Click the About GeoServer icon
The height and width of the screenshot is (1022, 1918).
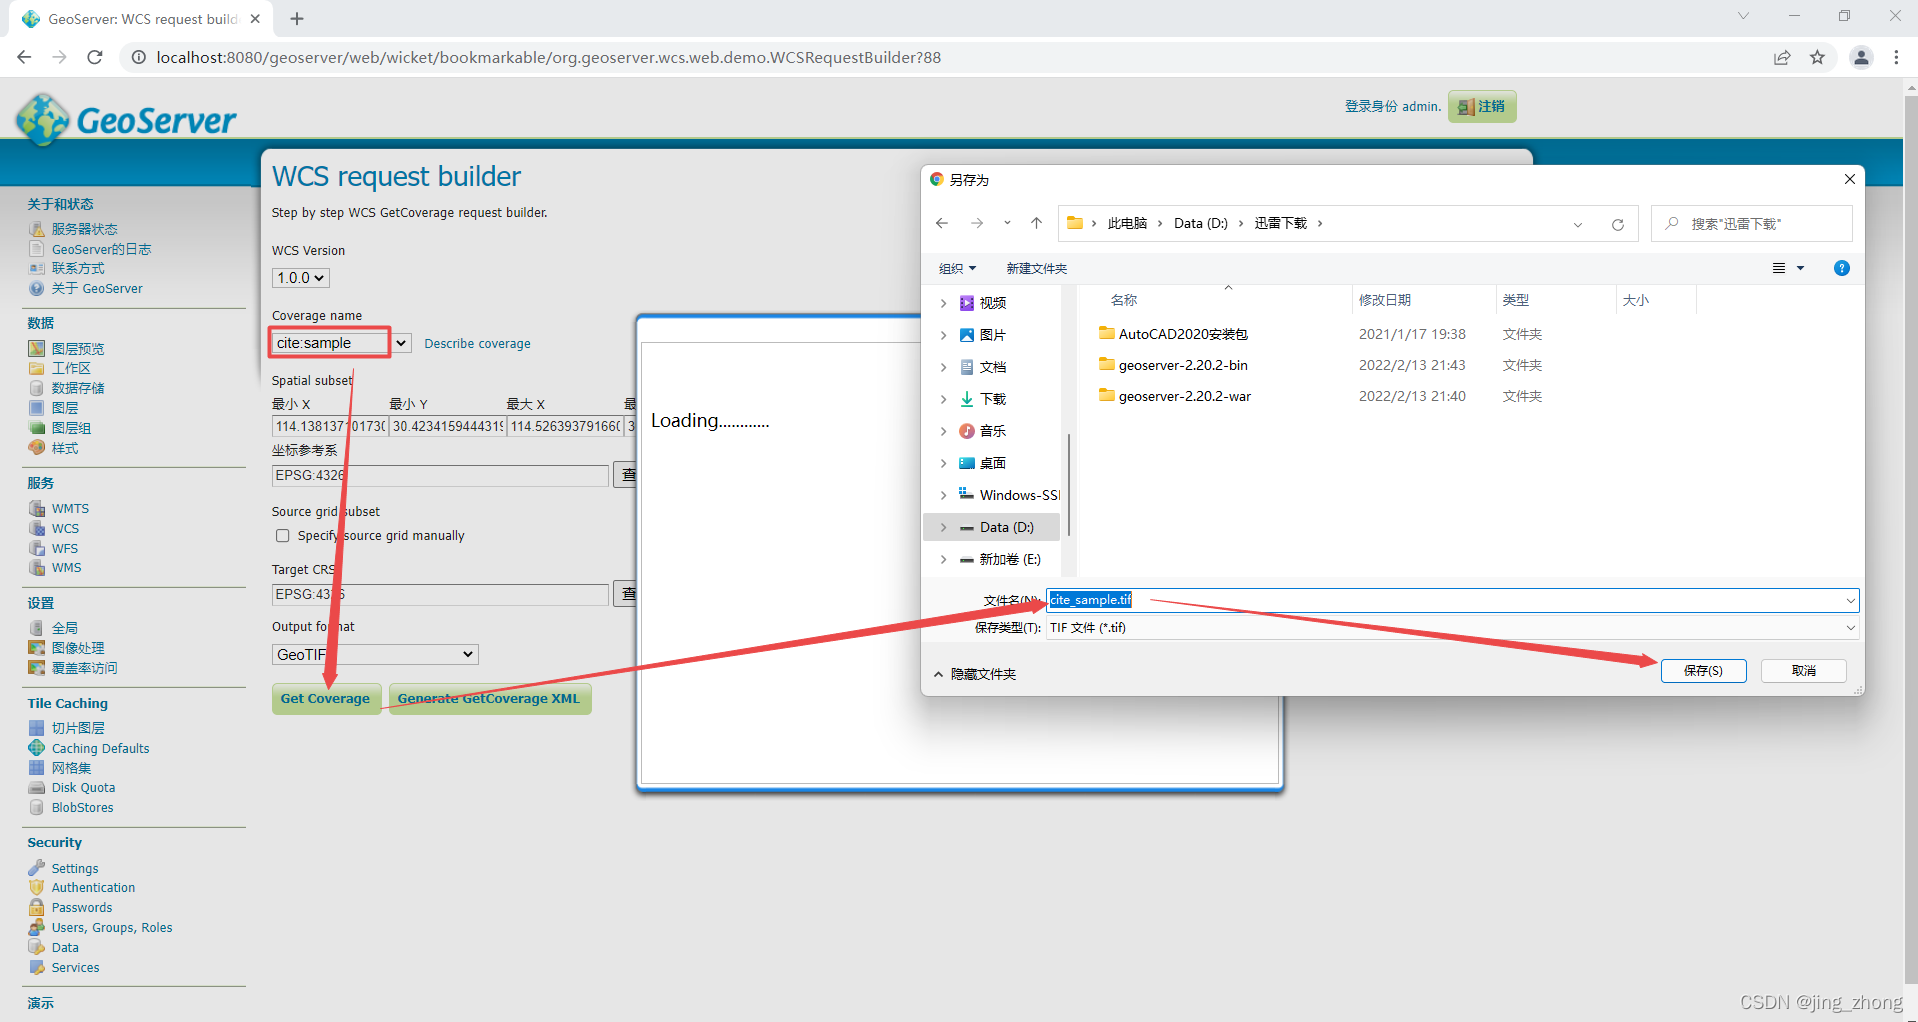pyautogui.click(x=37, y=288)
